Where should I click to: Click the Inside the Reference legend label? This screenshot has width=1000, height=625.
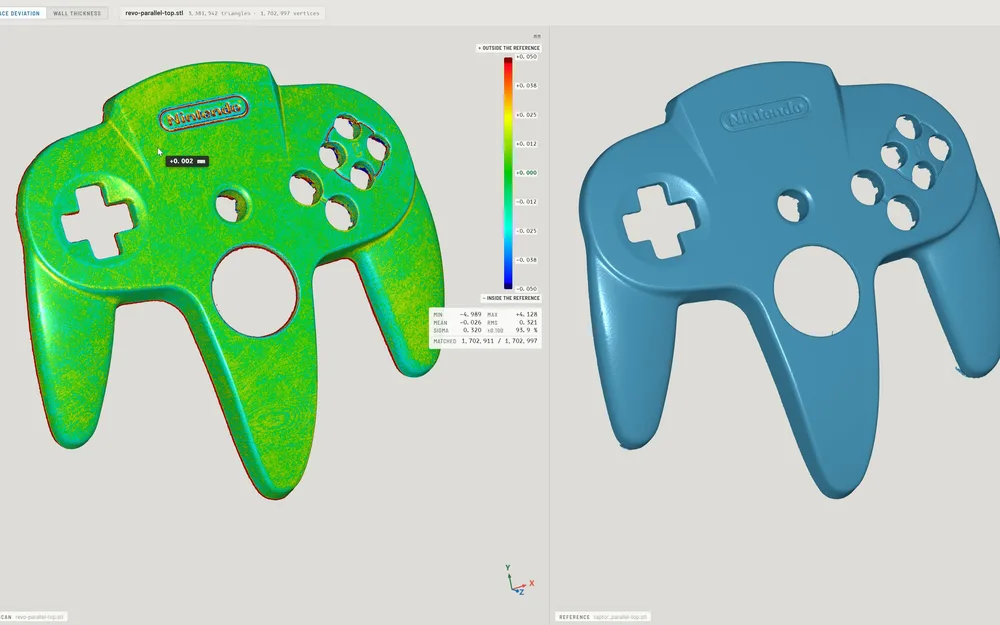[x=511, y=298]
